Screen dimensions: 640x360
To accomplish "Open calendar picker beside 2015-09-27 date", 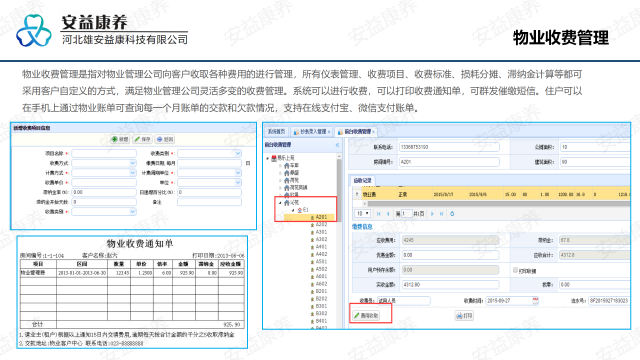I will click(x=536, y=300).
